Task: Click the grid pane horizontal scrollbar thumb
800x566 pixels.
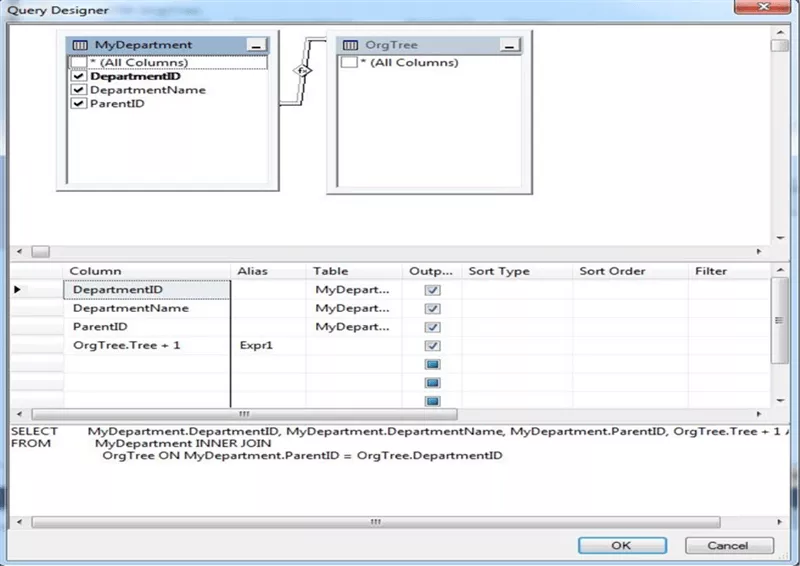Action: [244, 414]
